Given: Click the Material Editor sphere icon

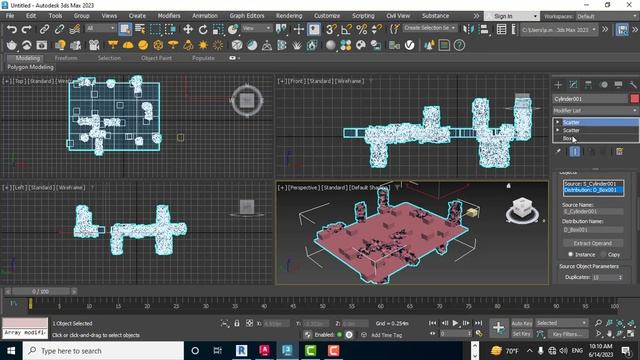Looking at the screenshot, I should click(331, 45).
